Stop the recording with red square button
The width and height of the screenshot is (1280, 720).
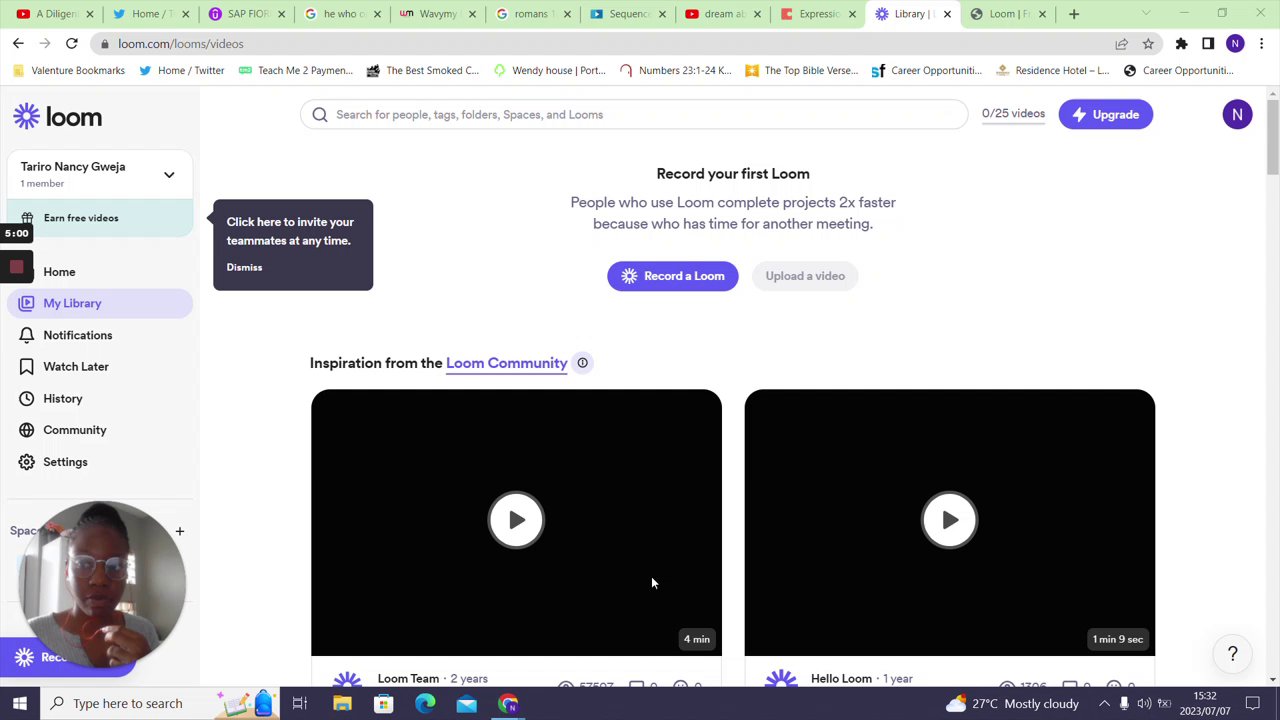(x=16, y=267)
